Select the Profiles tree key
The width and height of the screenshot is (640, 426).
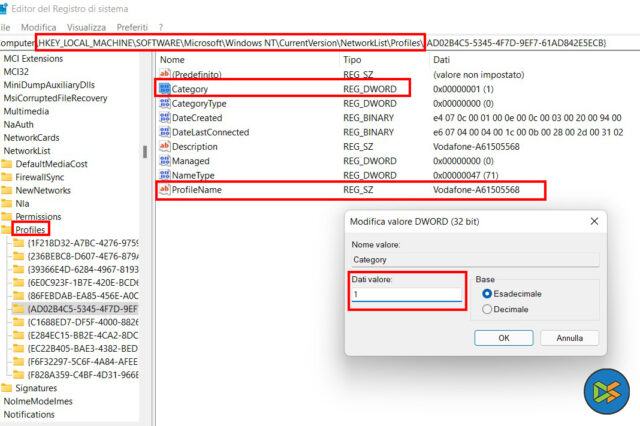coord(30,229)
